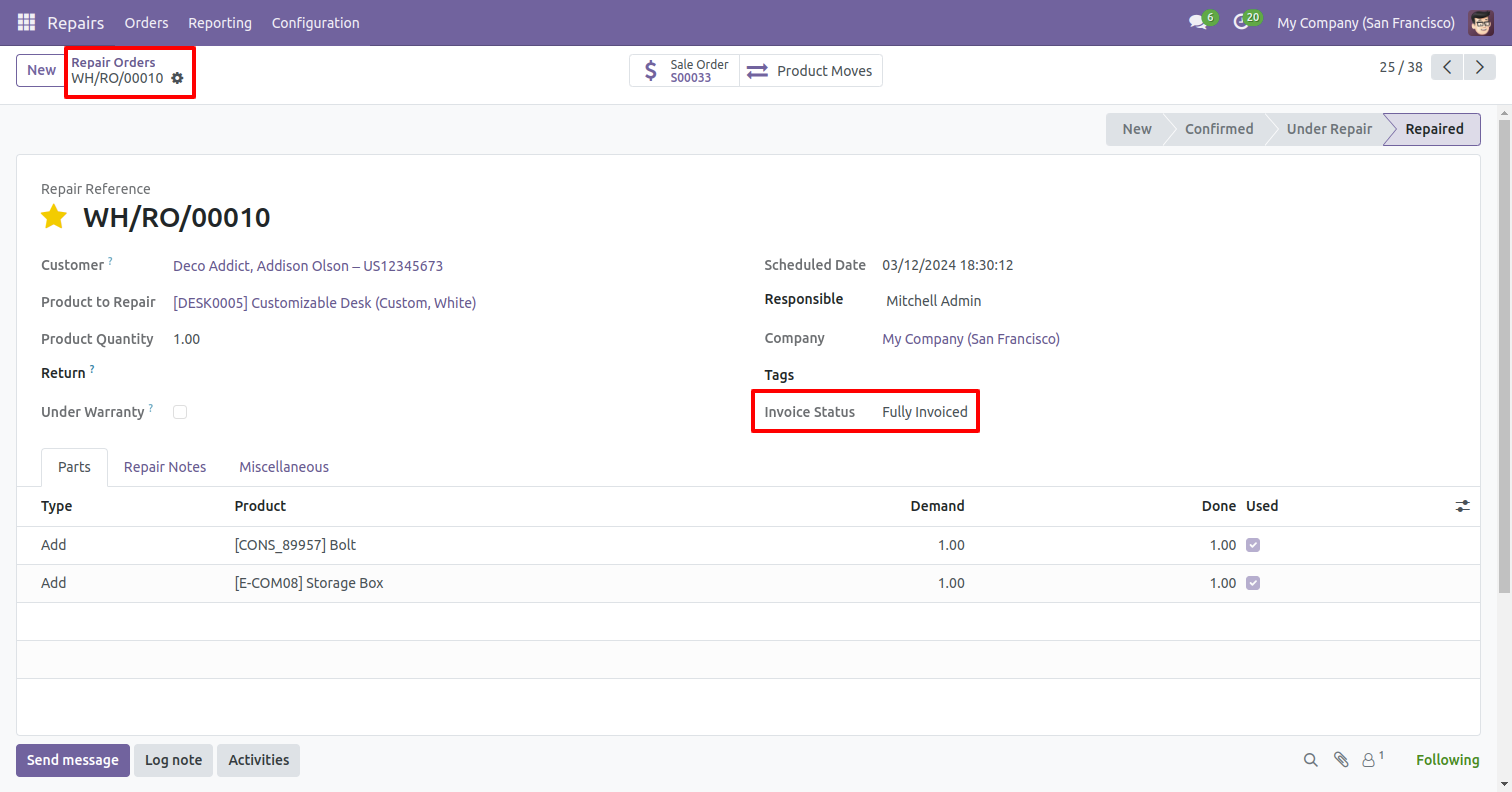Open the apps grid menu icon

pos(26,22)
